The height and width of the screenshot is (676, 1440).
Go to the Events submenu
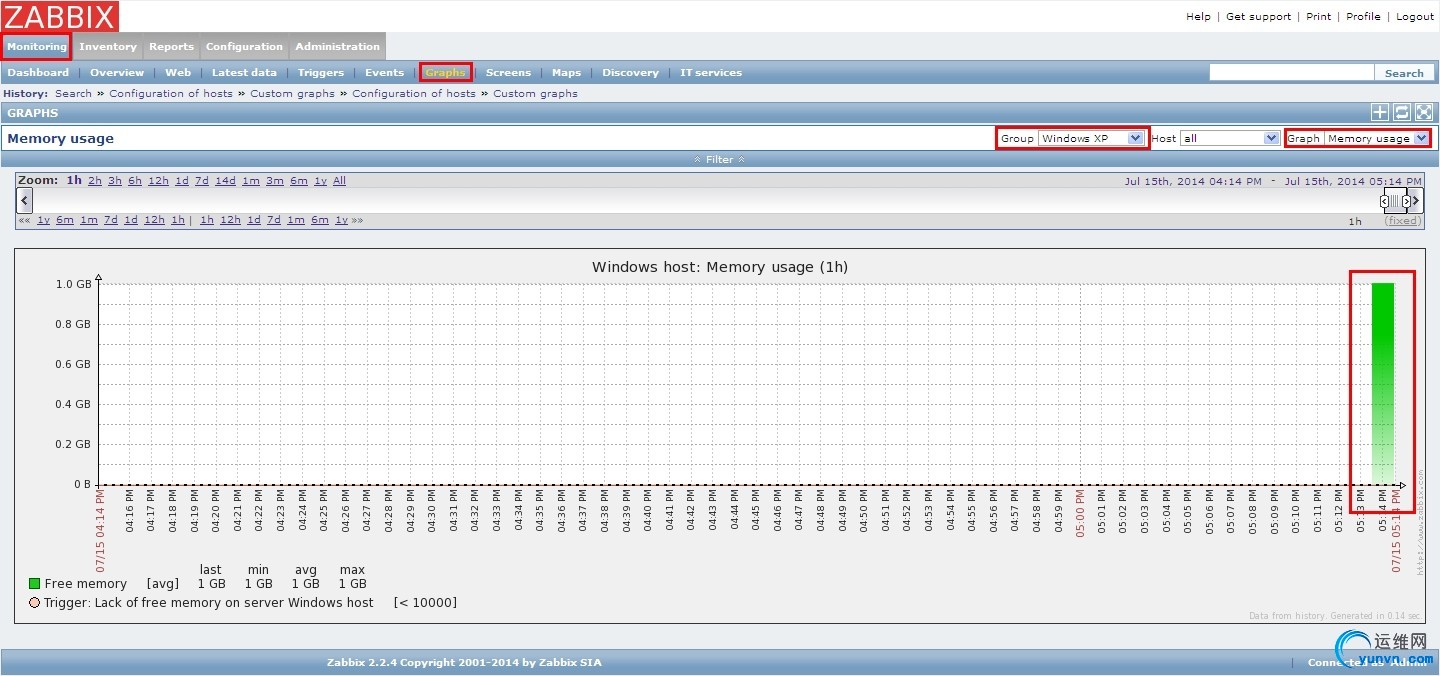tap(384, 72)
